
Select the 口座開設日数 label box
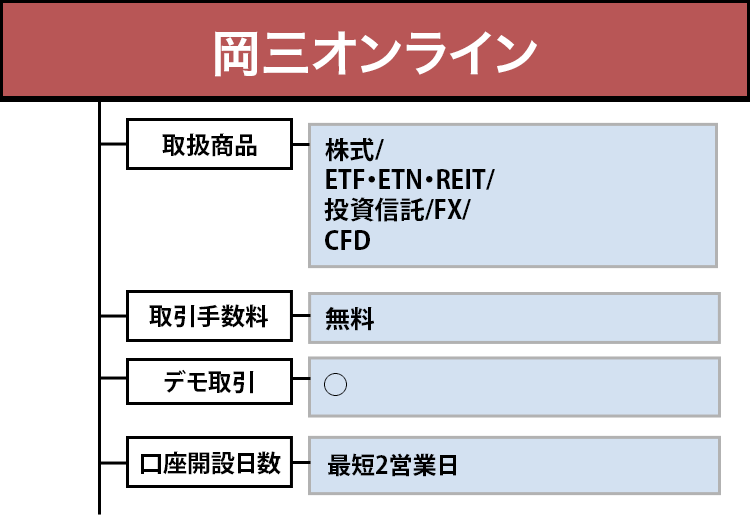(x=209, y=464)
